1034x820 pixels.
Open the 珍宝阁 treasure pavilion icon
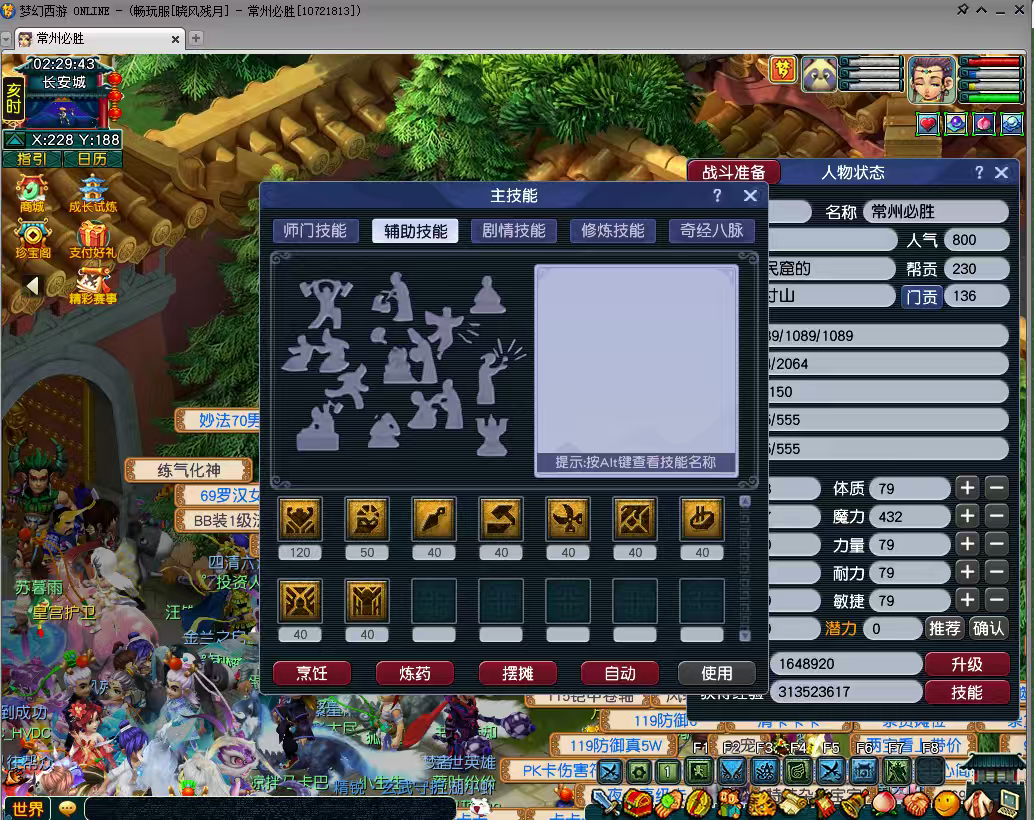[x=32, y=239]
